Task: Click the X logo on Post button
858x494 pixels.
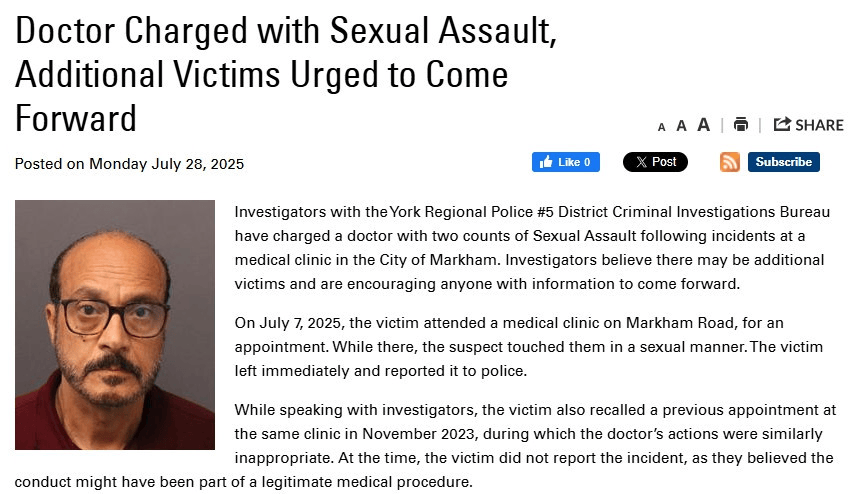Action: [641, 162]
